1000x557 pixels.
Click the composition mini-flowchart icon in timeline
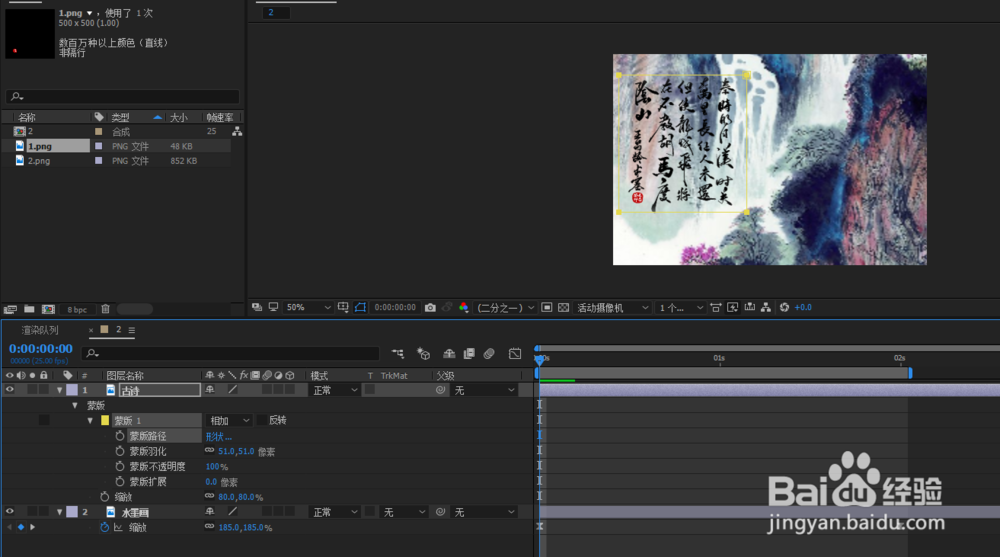pyautogui.click(x=398, y=353)
